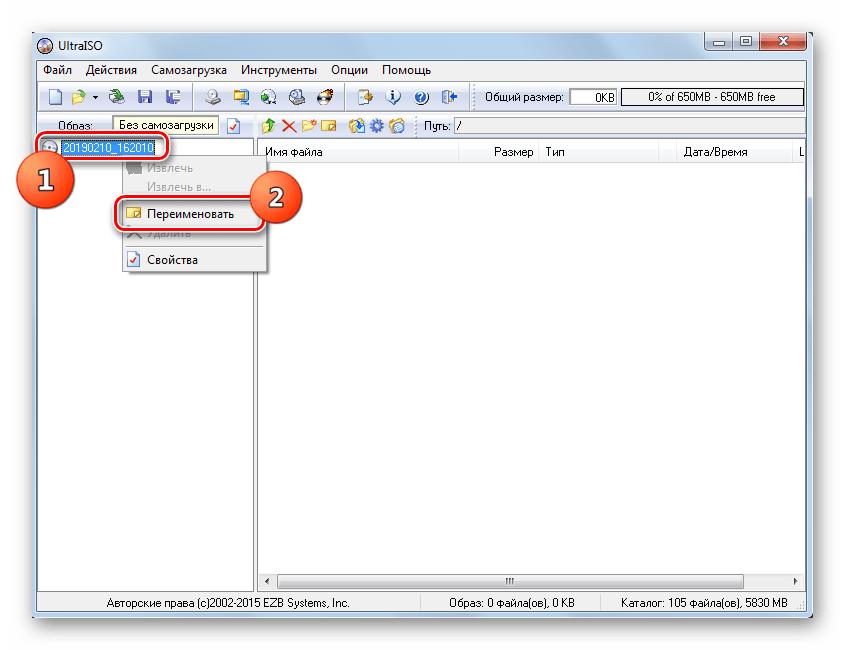The height and width of the screenshot is (650, 845).
Task: Open Help with the question mark icon
Action: tap(421, 97)
